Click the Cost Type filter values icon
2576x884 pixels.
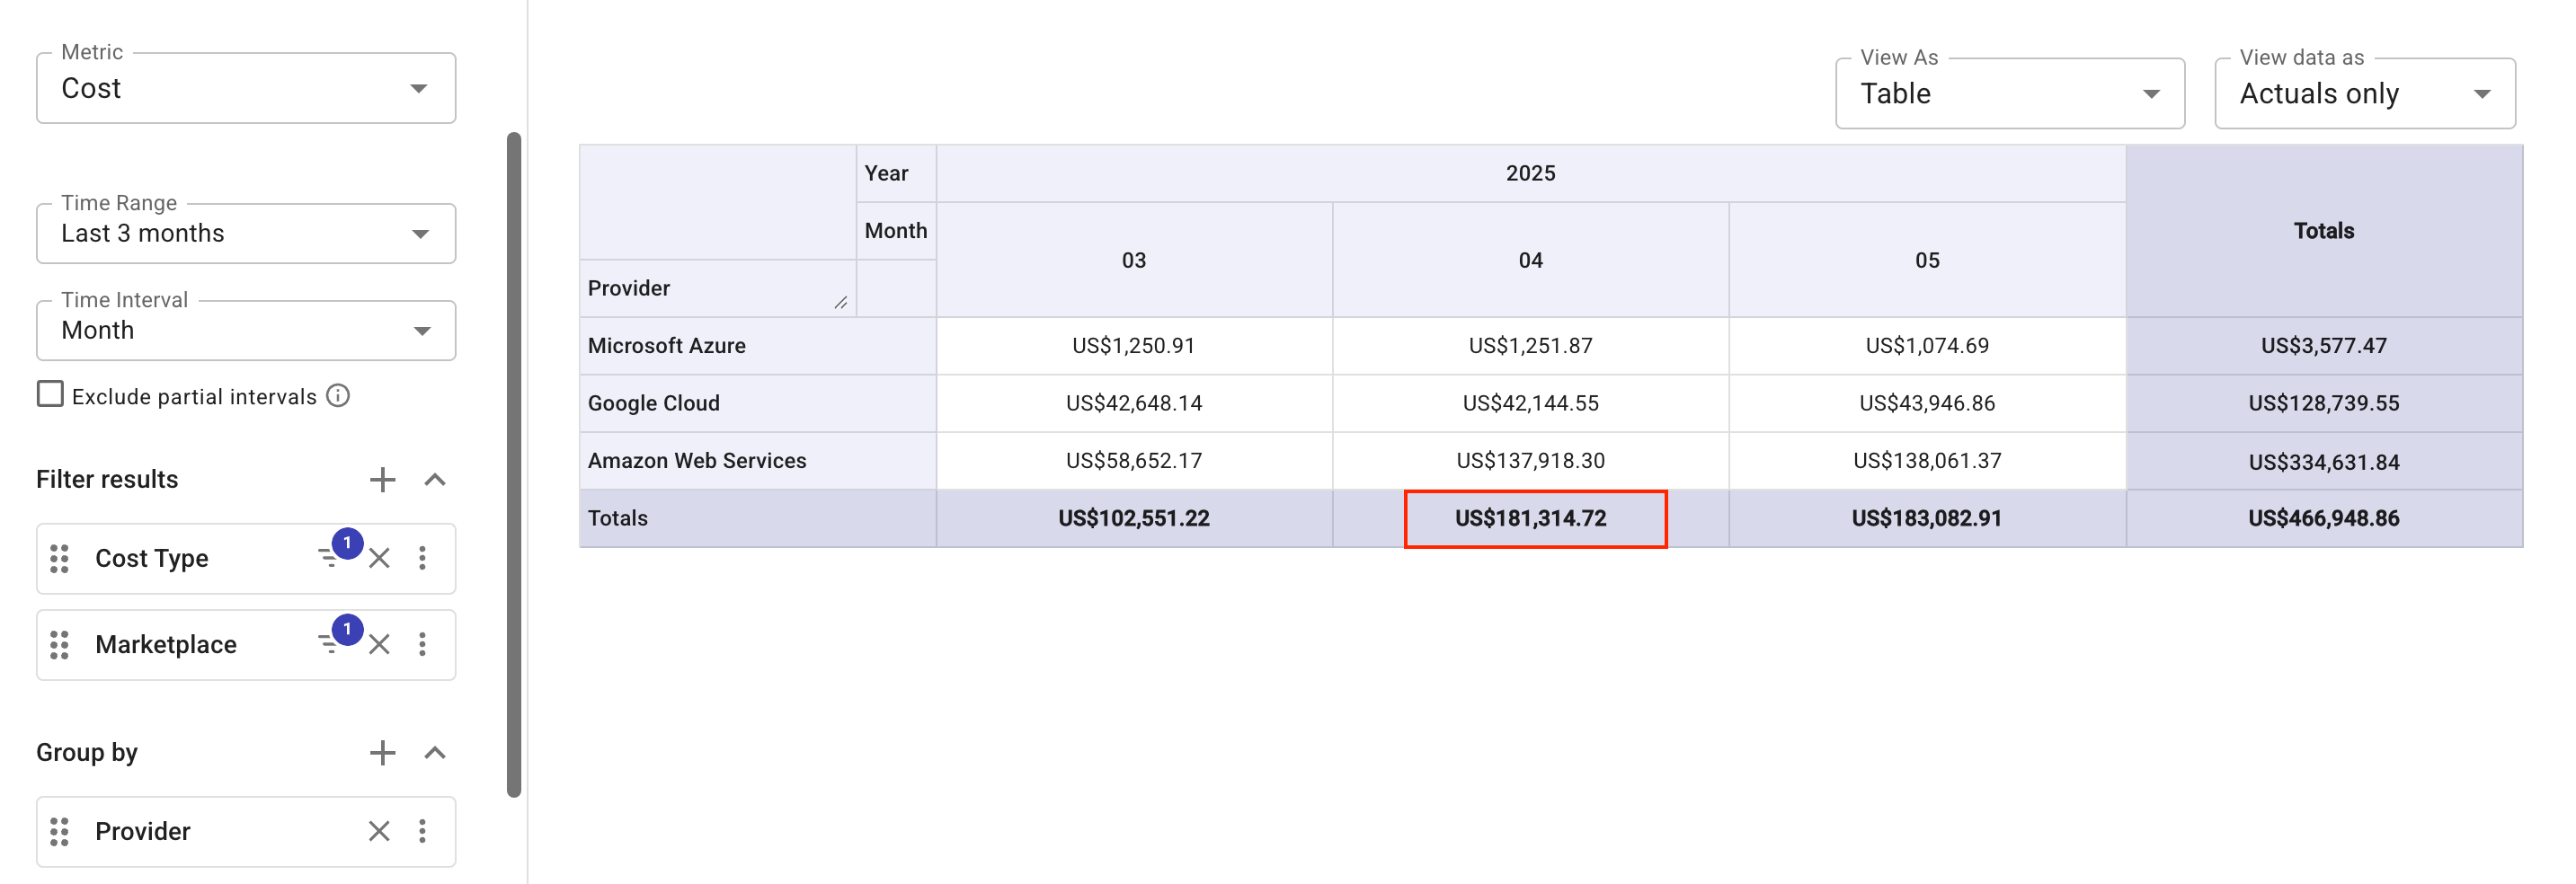(x=329, y=557)
